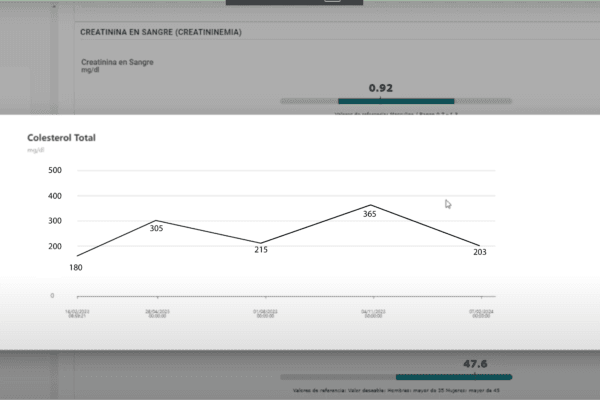Viewport: 600px width, 400px height.
Task: Click the 0.92 creatinine value
Action: click(380, 88)
